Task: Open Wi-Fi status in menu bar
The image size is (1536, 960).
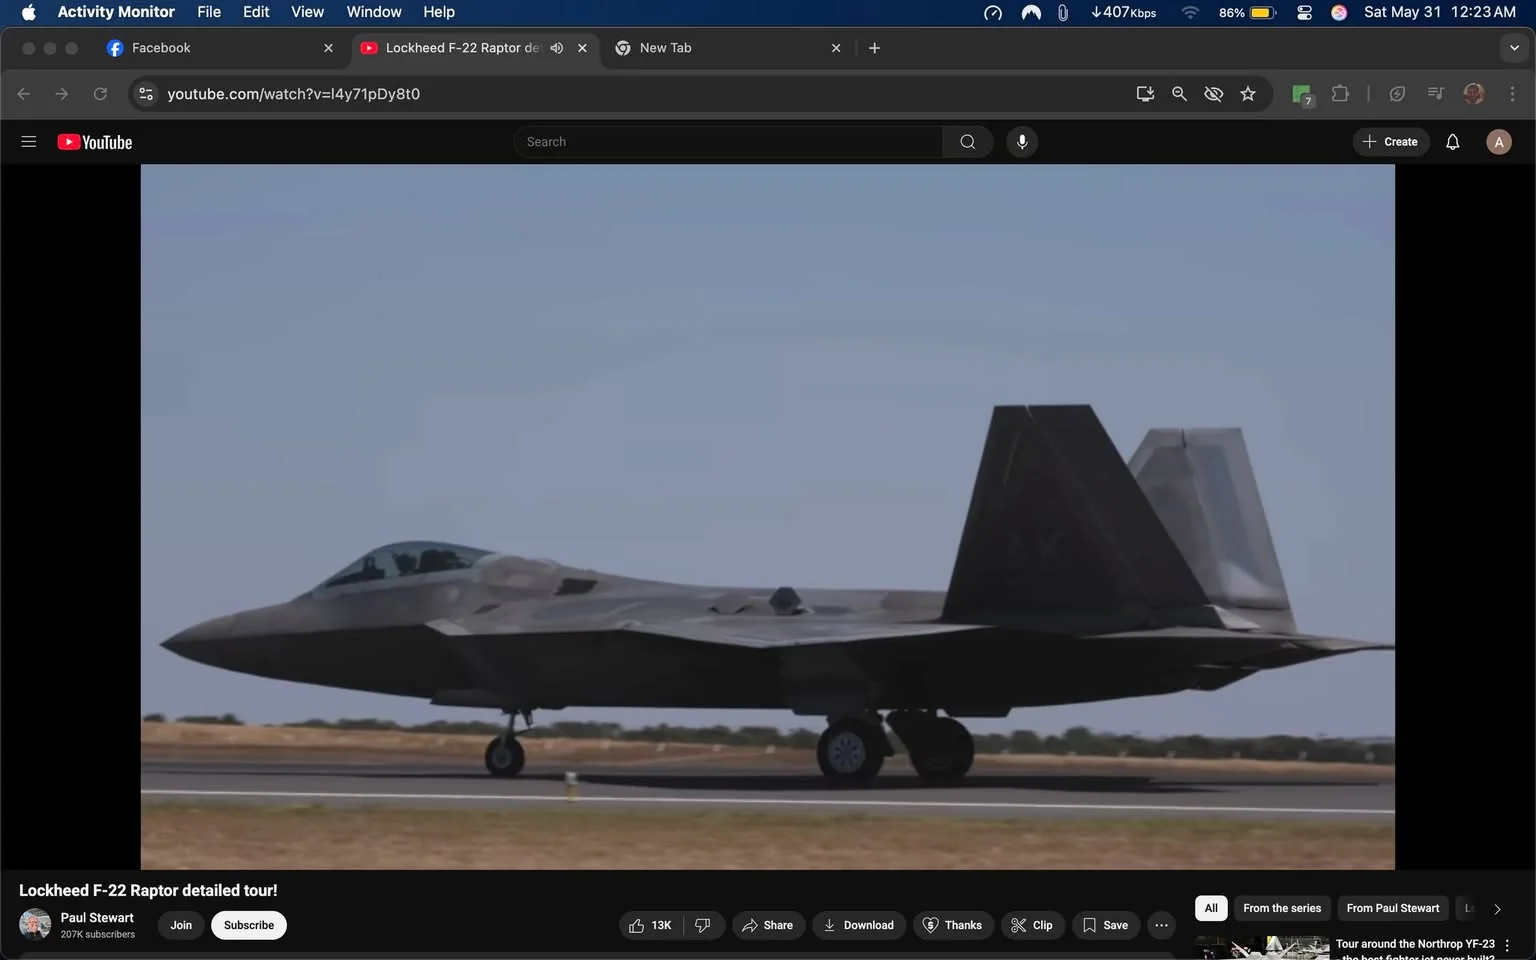Action: point(1190,12)
